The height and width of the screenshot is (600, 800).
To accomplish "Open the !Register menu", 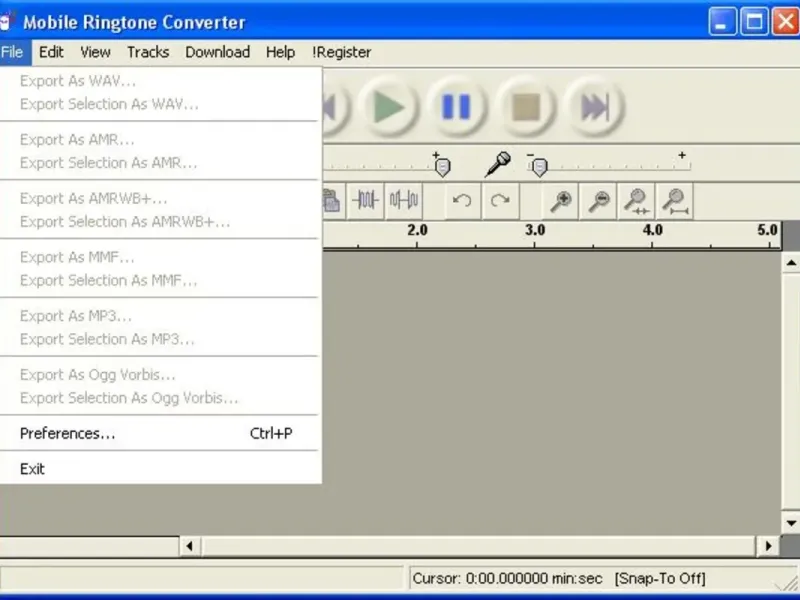I will pos(341,52).
